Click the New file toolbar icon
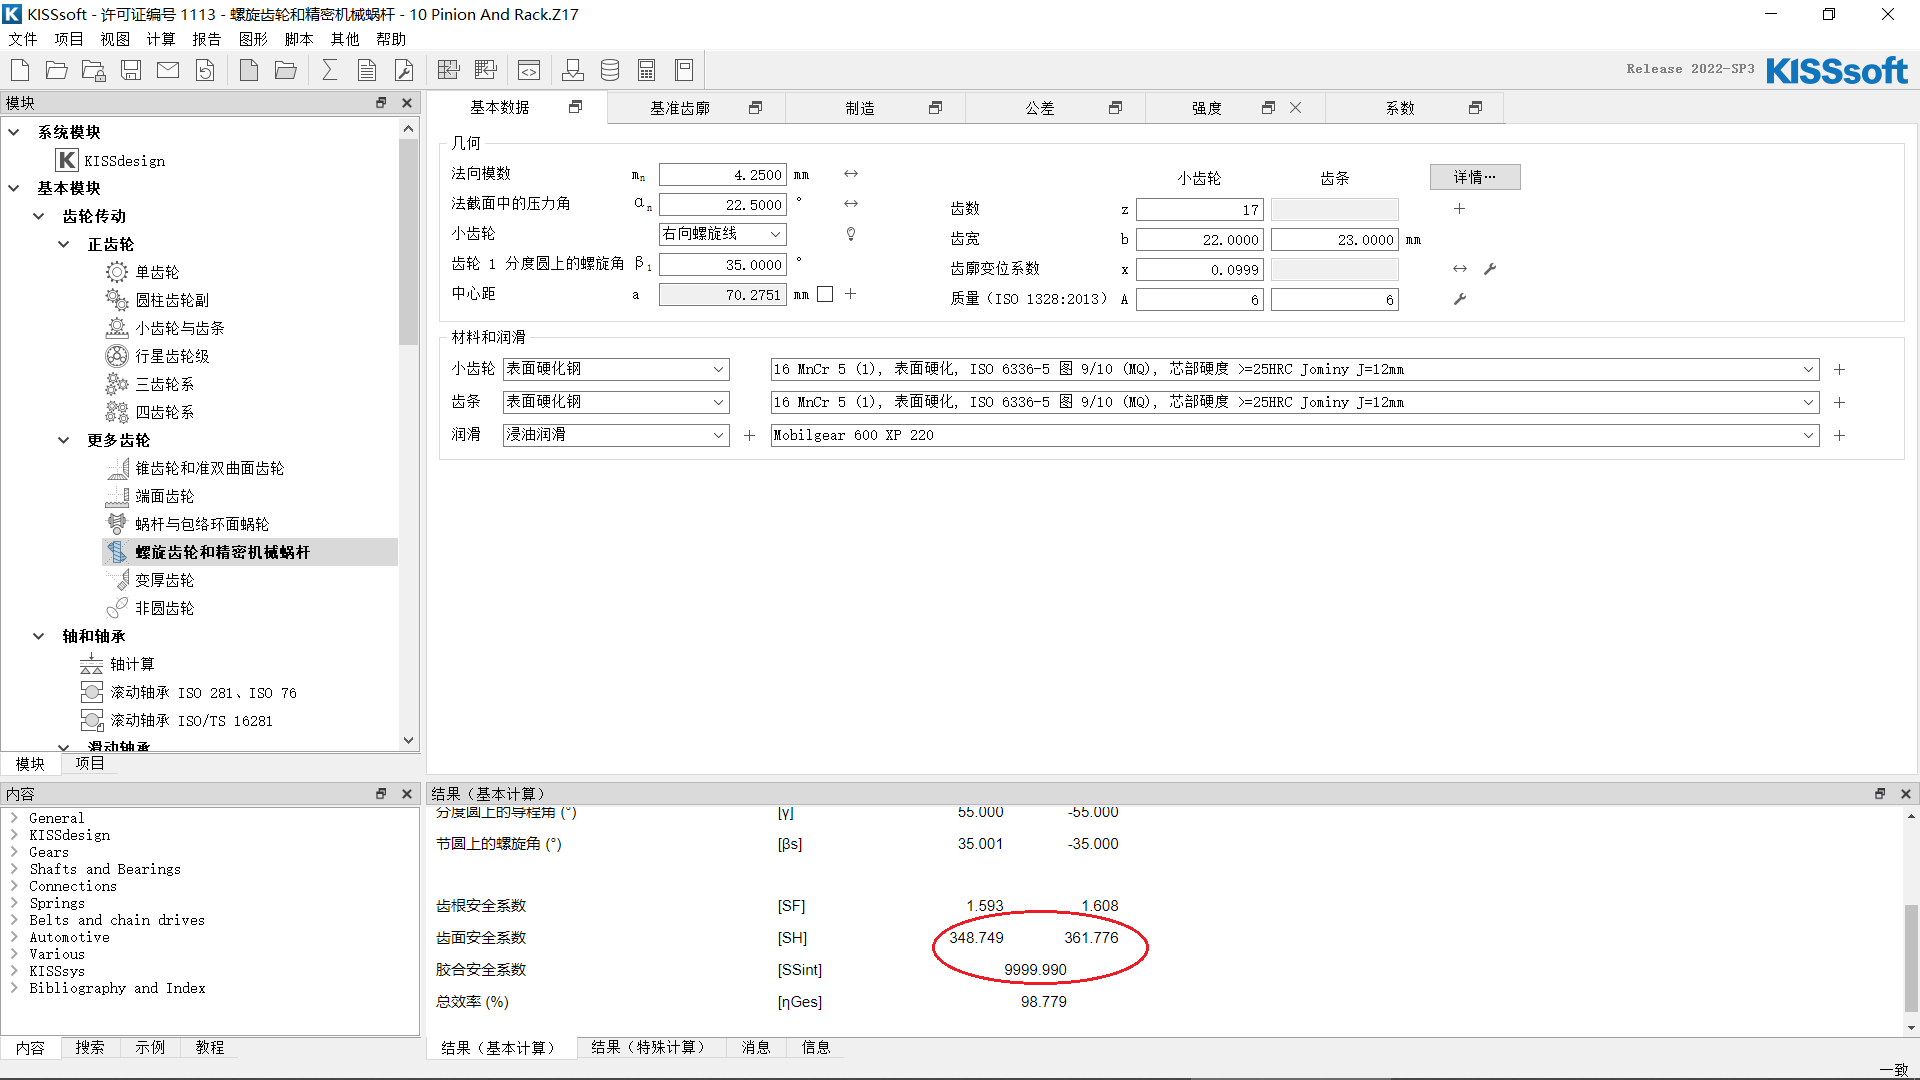This screenshot has height=1080, width=1920. pyautogui.click(x=20, y=70)
